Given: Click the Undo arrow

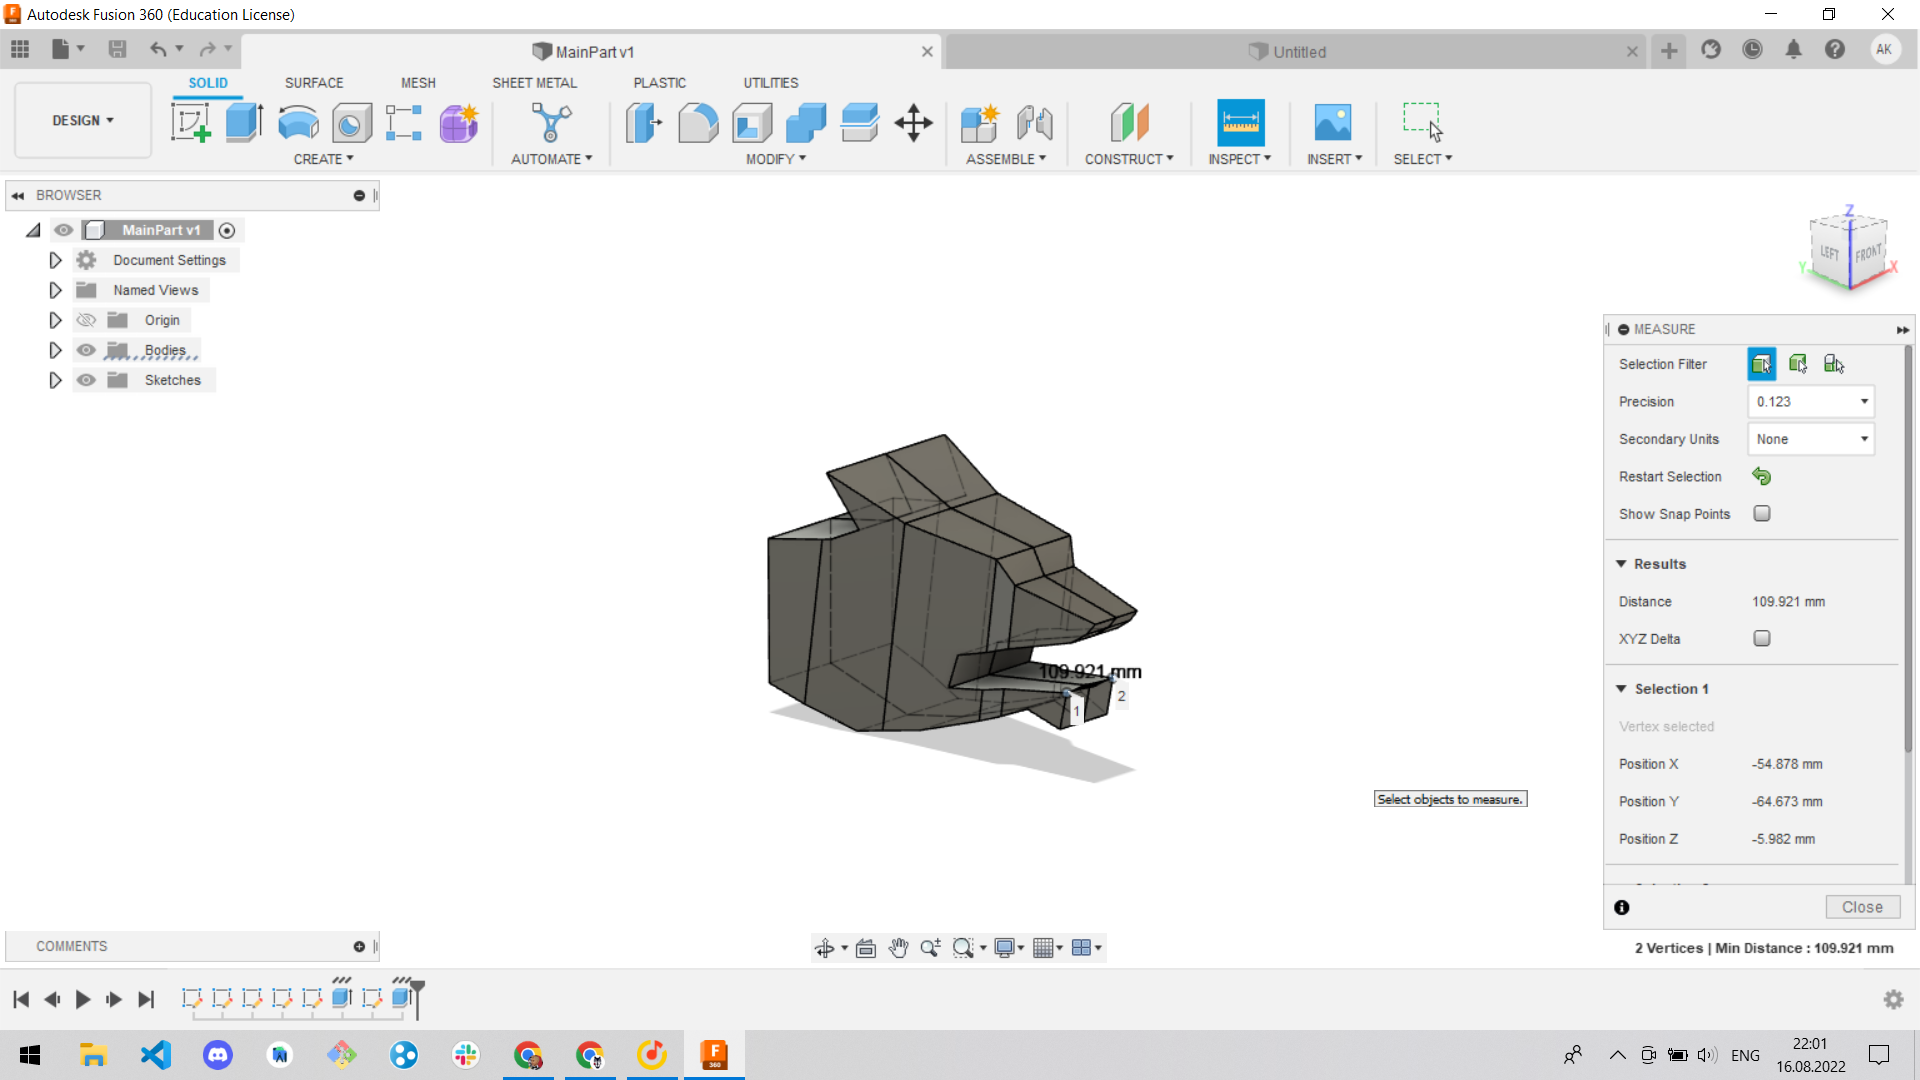Looking at the screenshot, I should 158,49.
